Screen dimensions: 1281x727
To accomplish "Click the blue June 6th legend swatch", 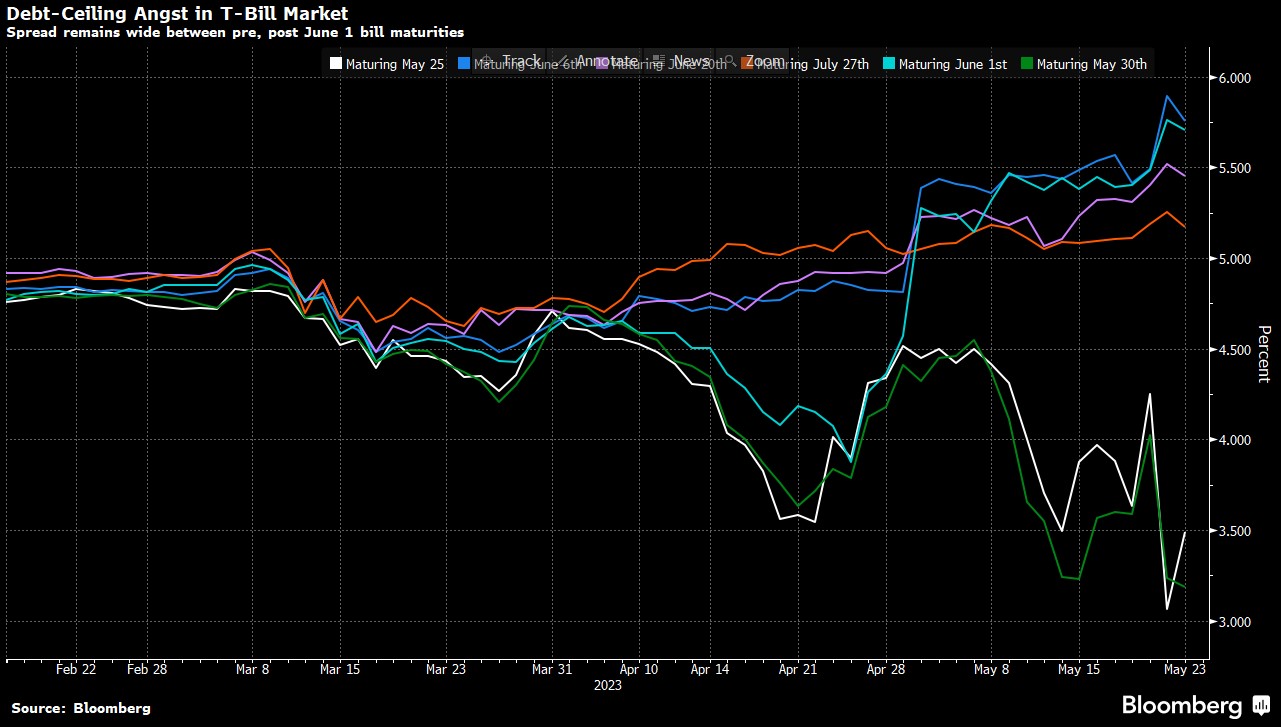I will pyautogui.click(x=464, y=64).
